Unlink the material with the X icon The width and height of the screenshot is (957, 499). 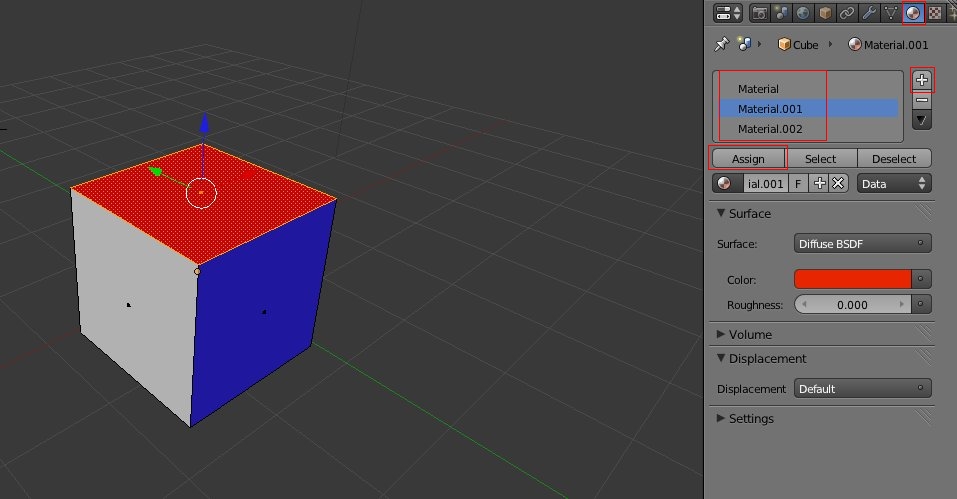(x=839, y=184)
